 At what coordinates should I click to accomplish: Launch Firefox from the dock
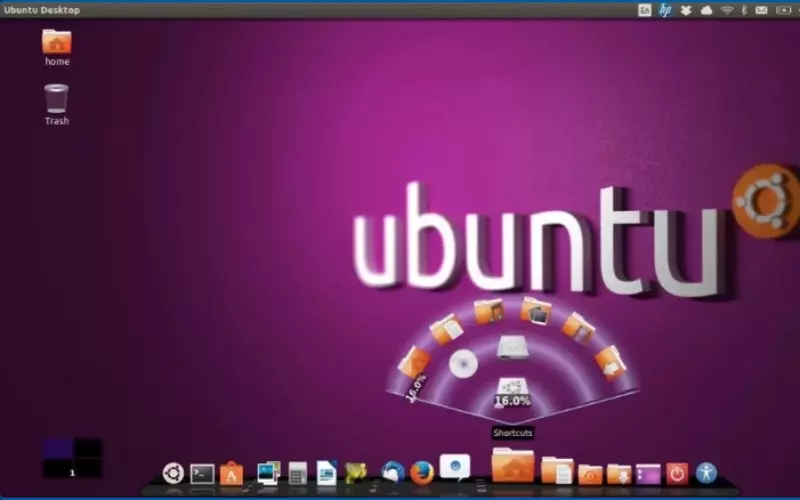pos(422,472)
